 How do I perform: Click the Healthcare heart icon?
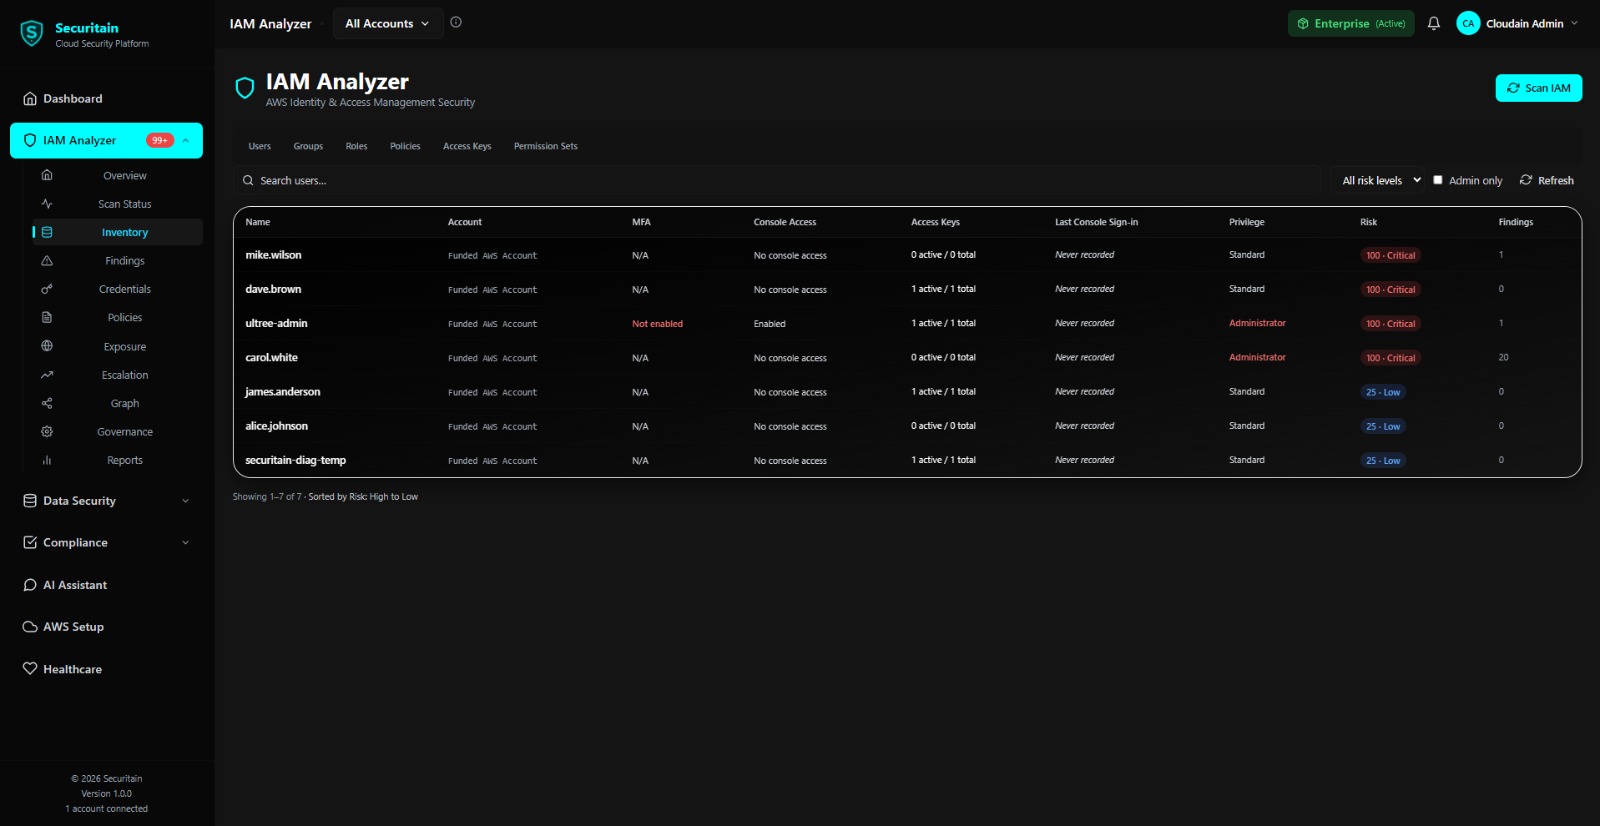tap(30, 669)
